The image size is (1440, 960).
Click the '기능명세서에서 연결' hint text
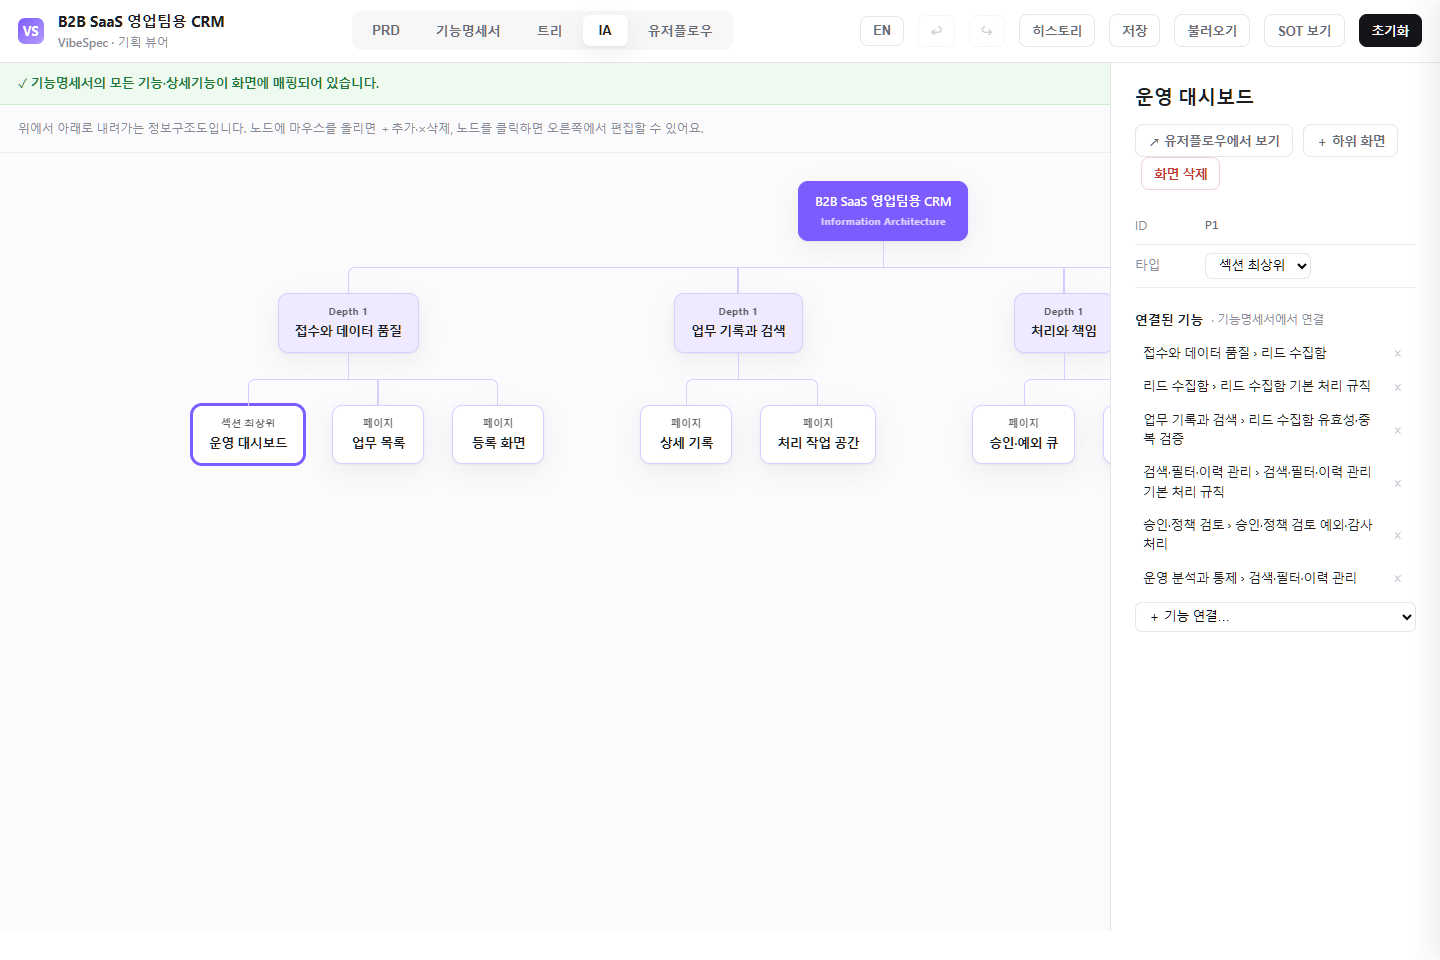(x=1268, y=320)
